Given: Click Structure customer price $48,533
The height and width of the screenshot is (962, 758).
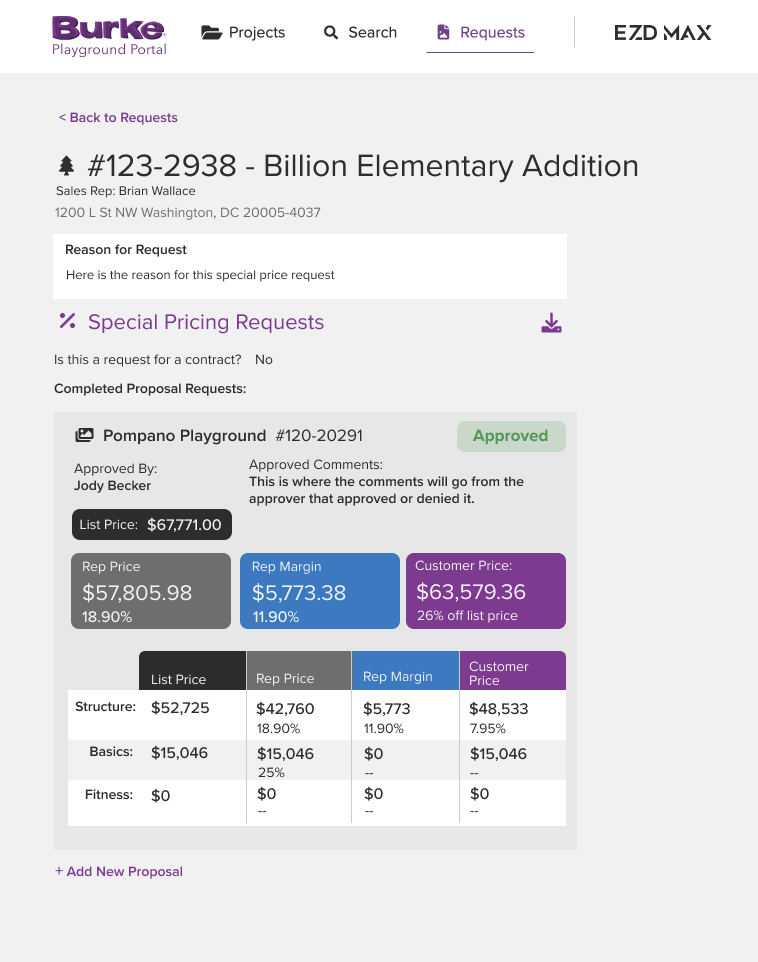Looking at the screenshot, I should coord(498,709).
